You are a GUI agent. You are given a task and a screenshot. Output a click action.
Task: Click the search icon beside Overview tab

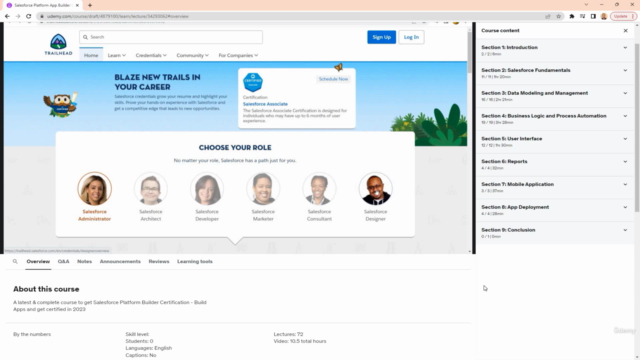15,262
